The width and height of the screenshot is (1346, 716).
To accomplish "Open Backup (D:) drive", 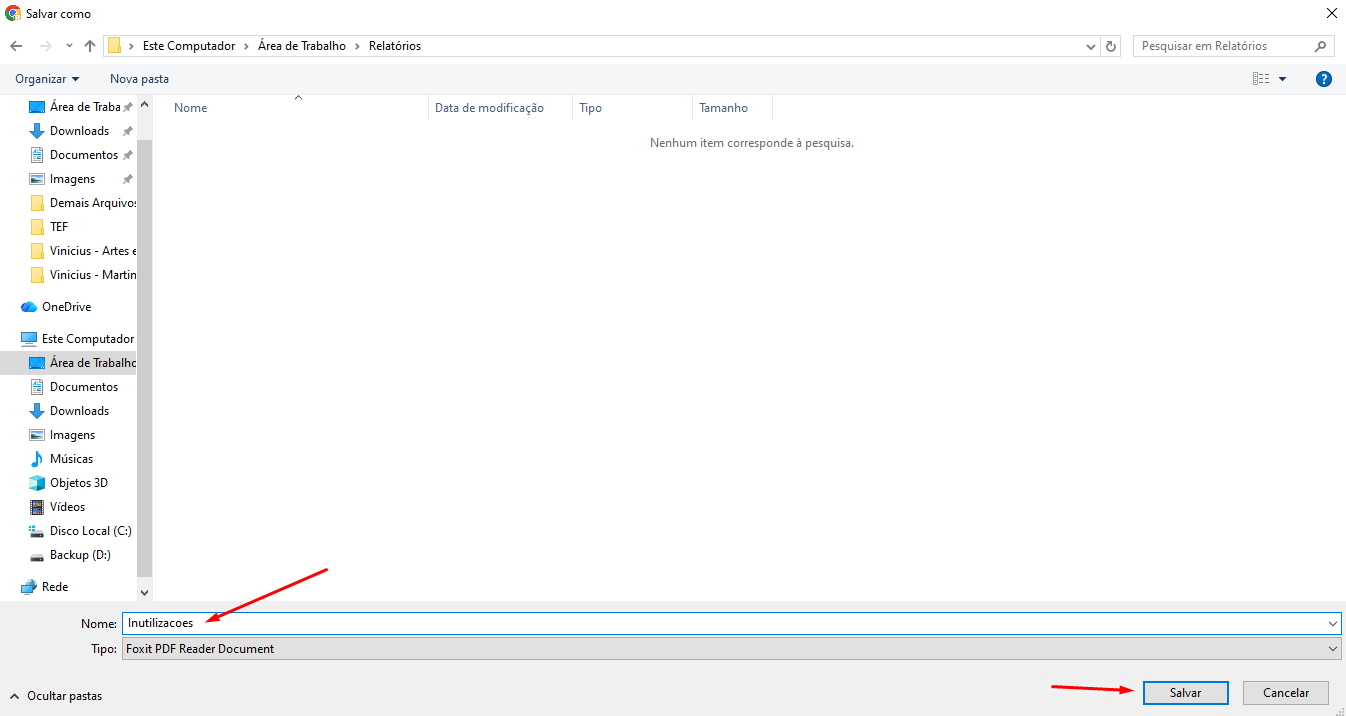I will click(80, 555).
